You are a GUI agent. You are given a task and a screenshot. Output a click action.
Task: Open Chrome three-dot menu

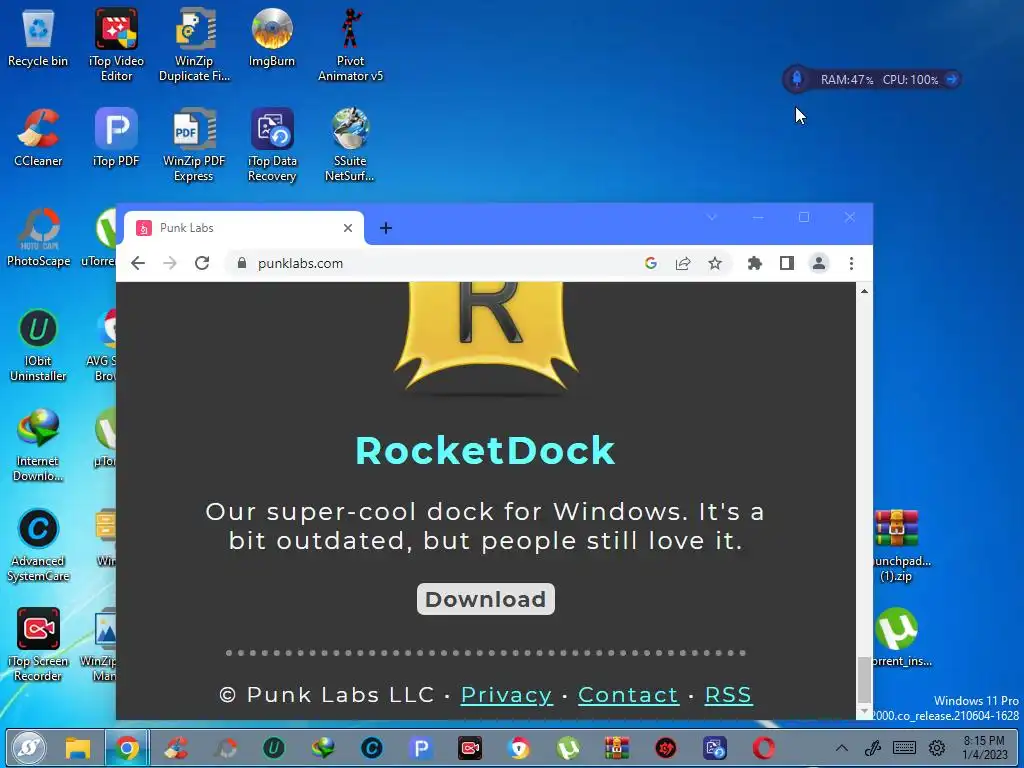(x=851, y=263)
